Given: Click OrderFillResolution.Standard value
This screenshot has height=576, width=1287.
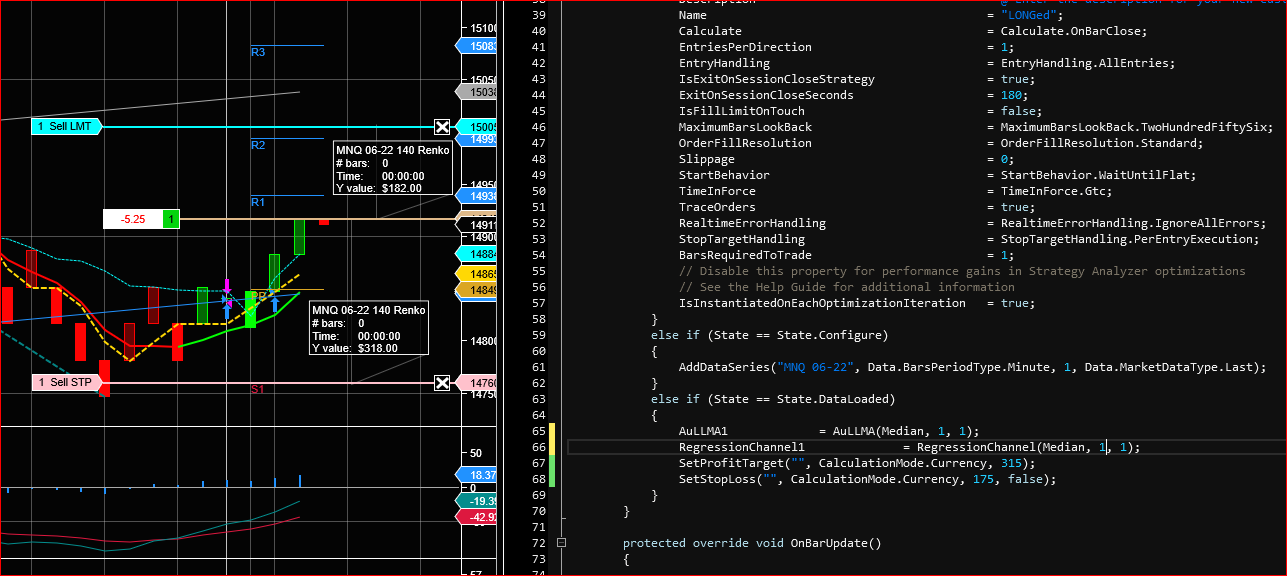Looking at the screenshot, I should pyautogui.click(x=1099, y=143).
